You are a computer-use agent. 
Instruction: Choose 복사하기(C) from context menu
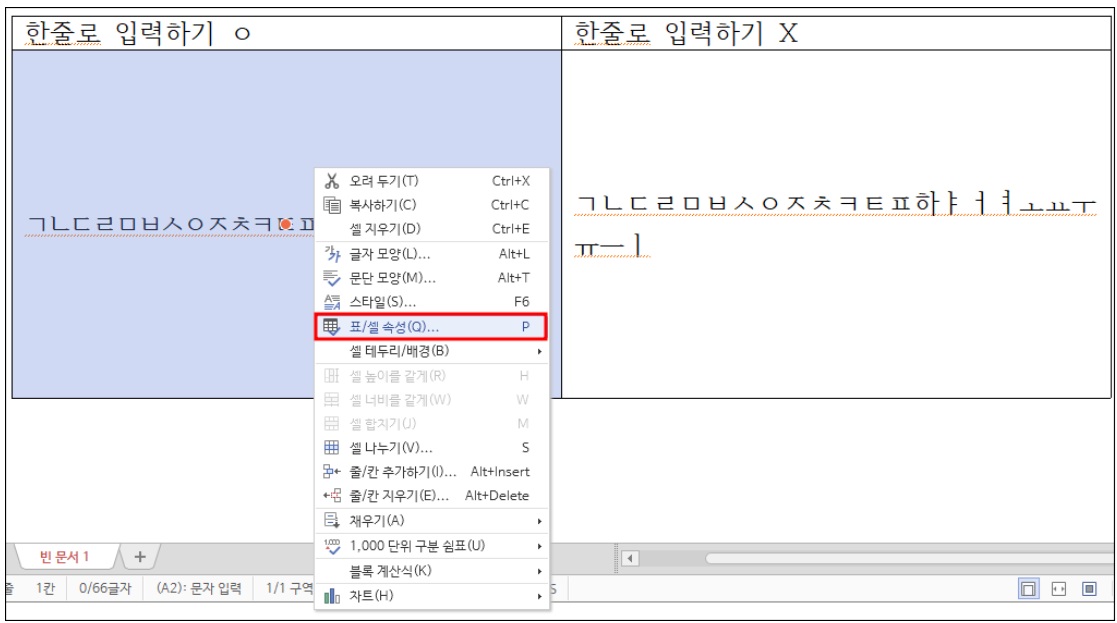[x=432, y=205]
